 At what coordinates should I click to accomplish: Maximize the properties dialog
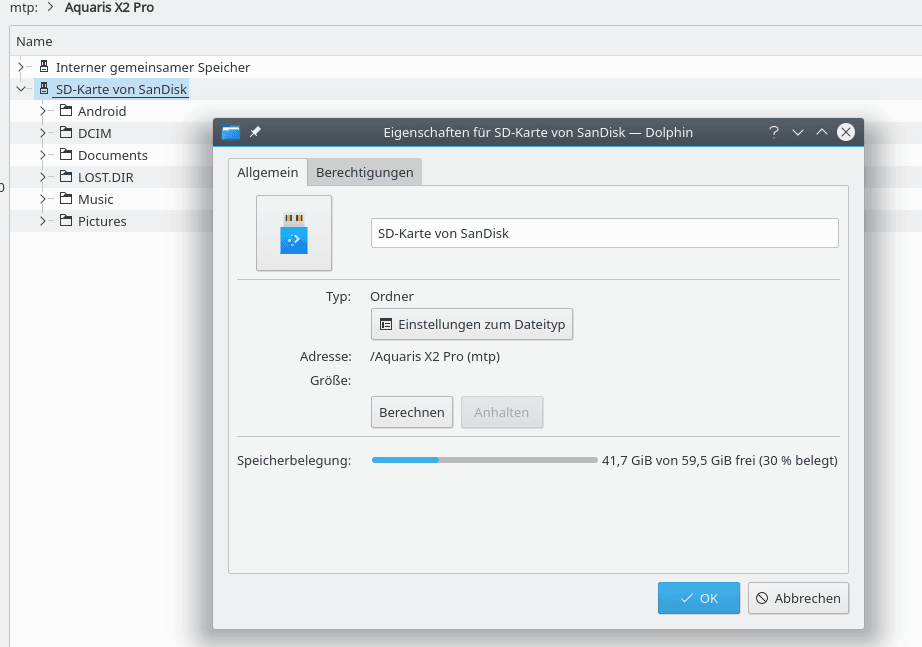click(x=821, y=132)
